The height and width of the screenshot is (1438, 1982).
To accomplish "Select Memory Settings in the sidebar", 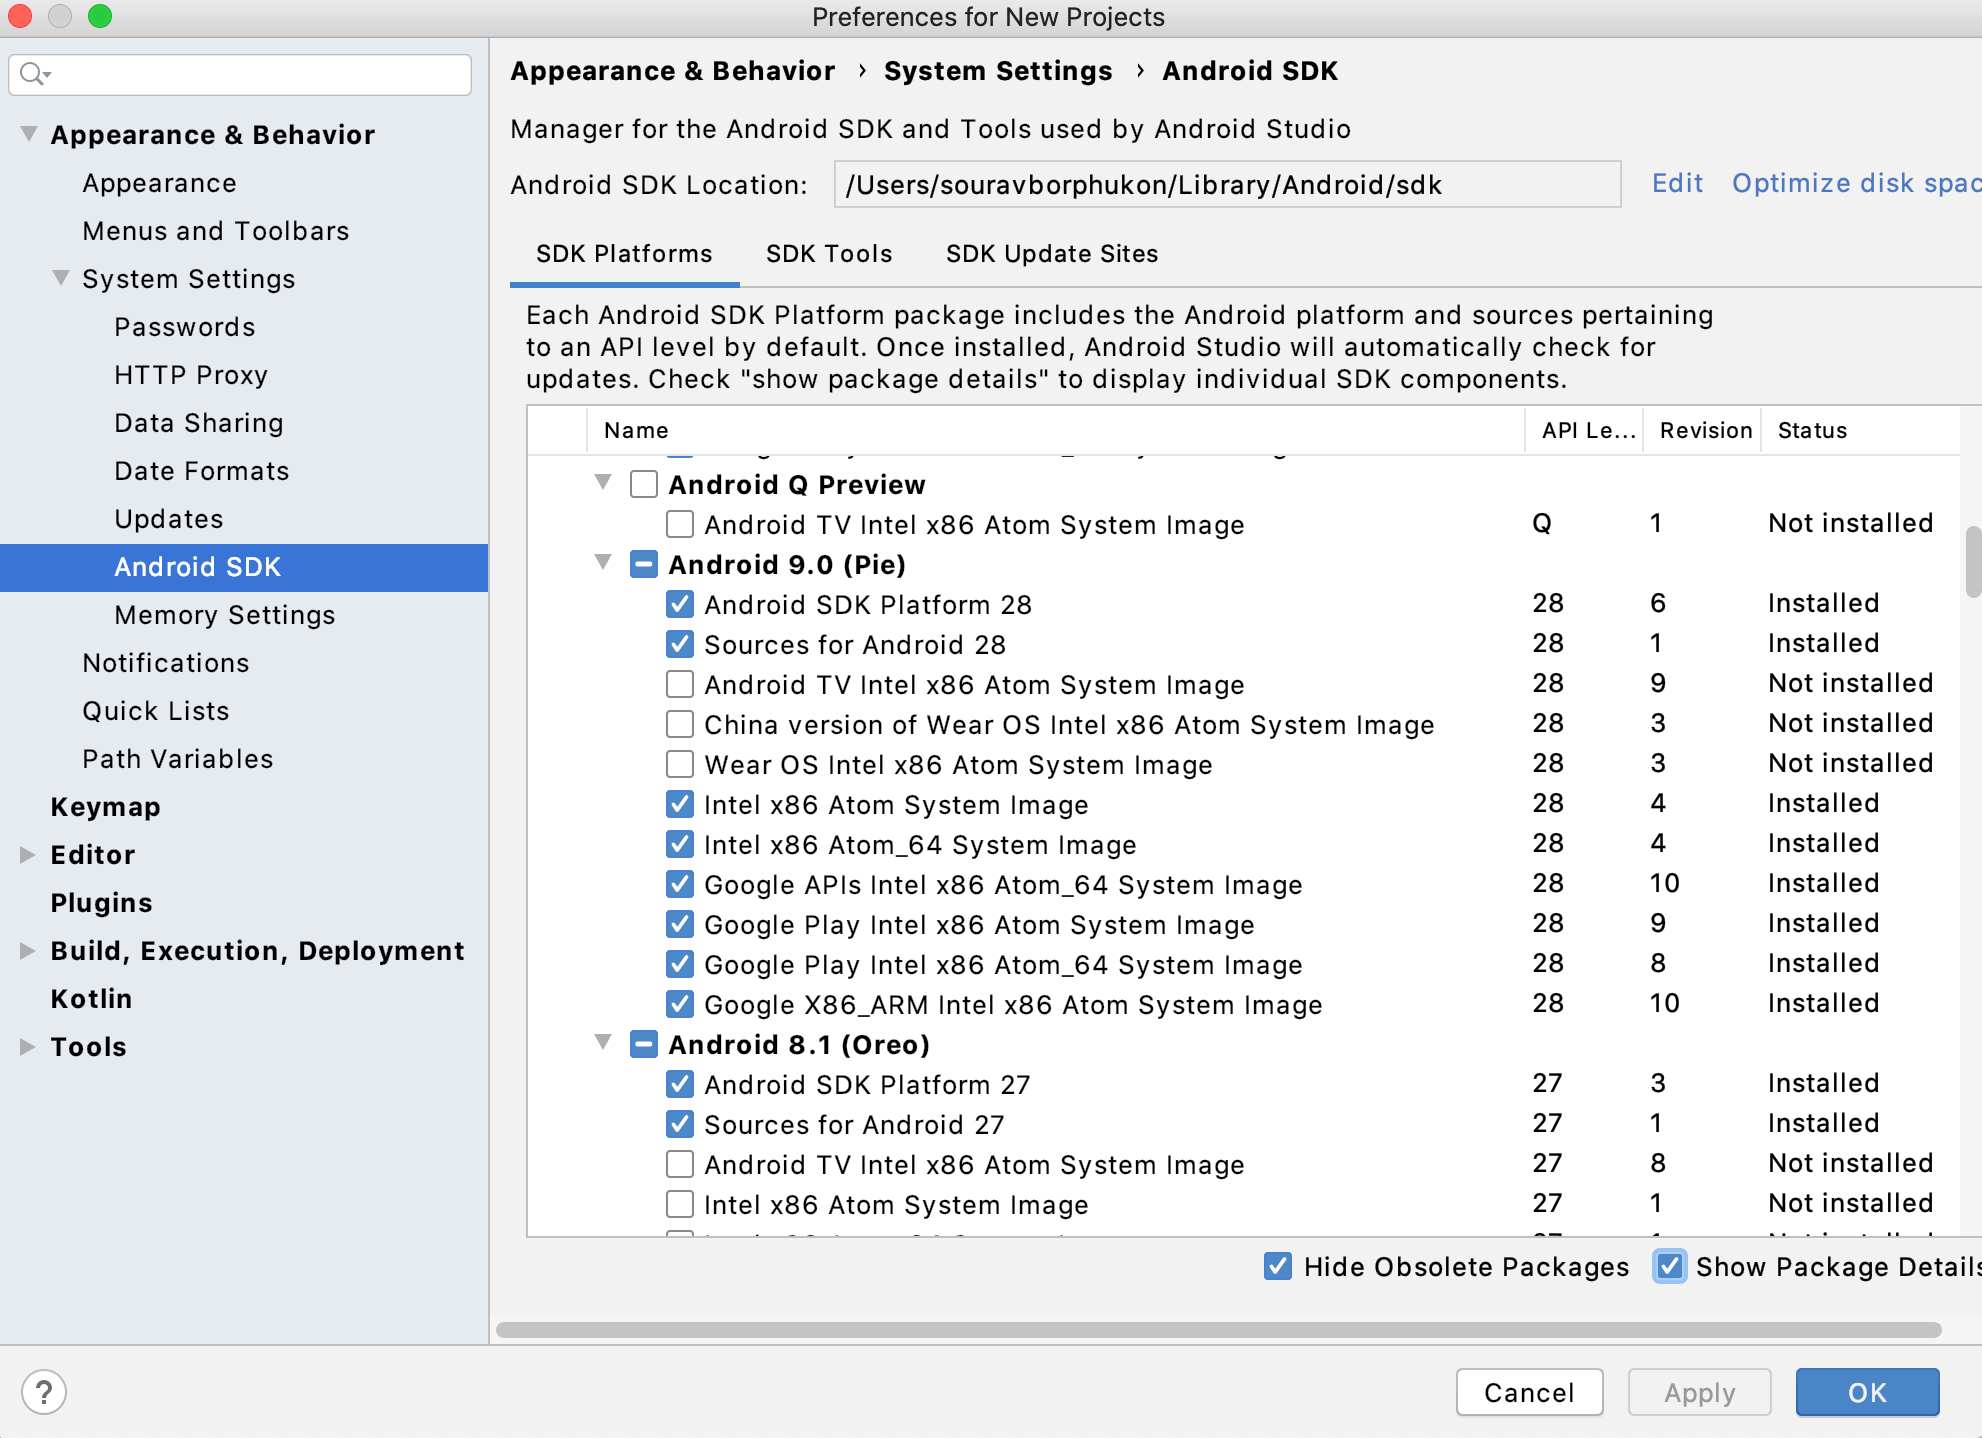I will [x=225, y=615].
